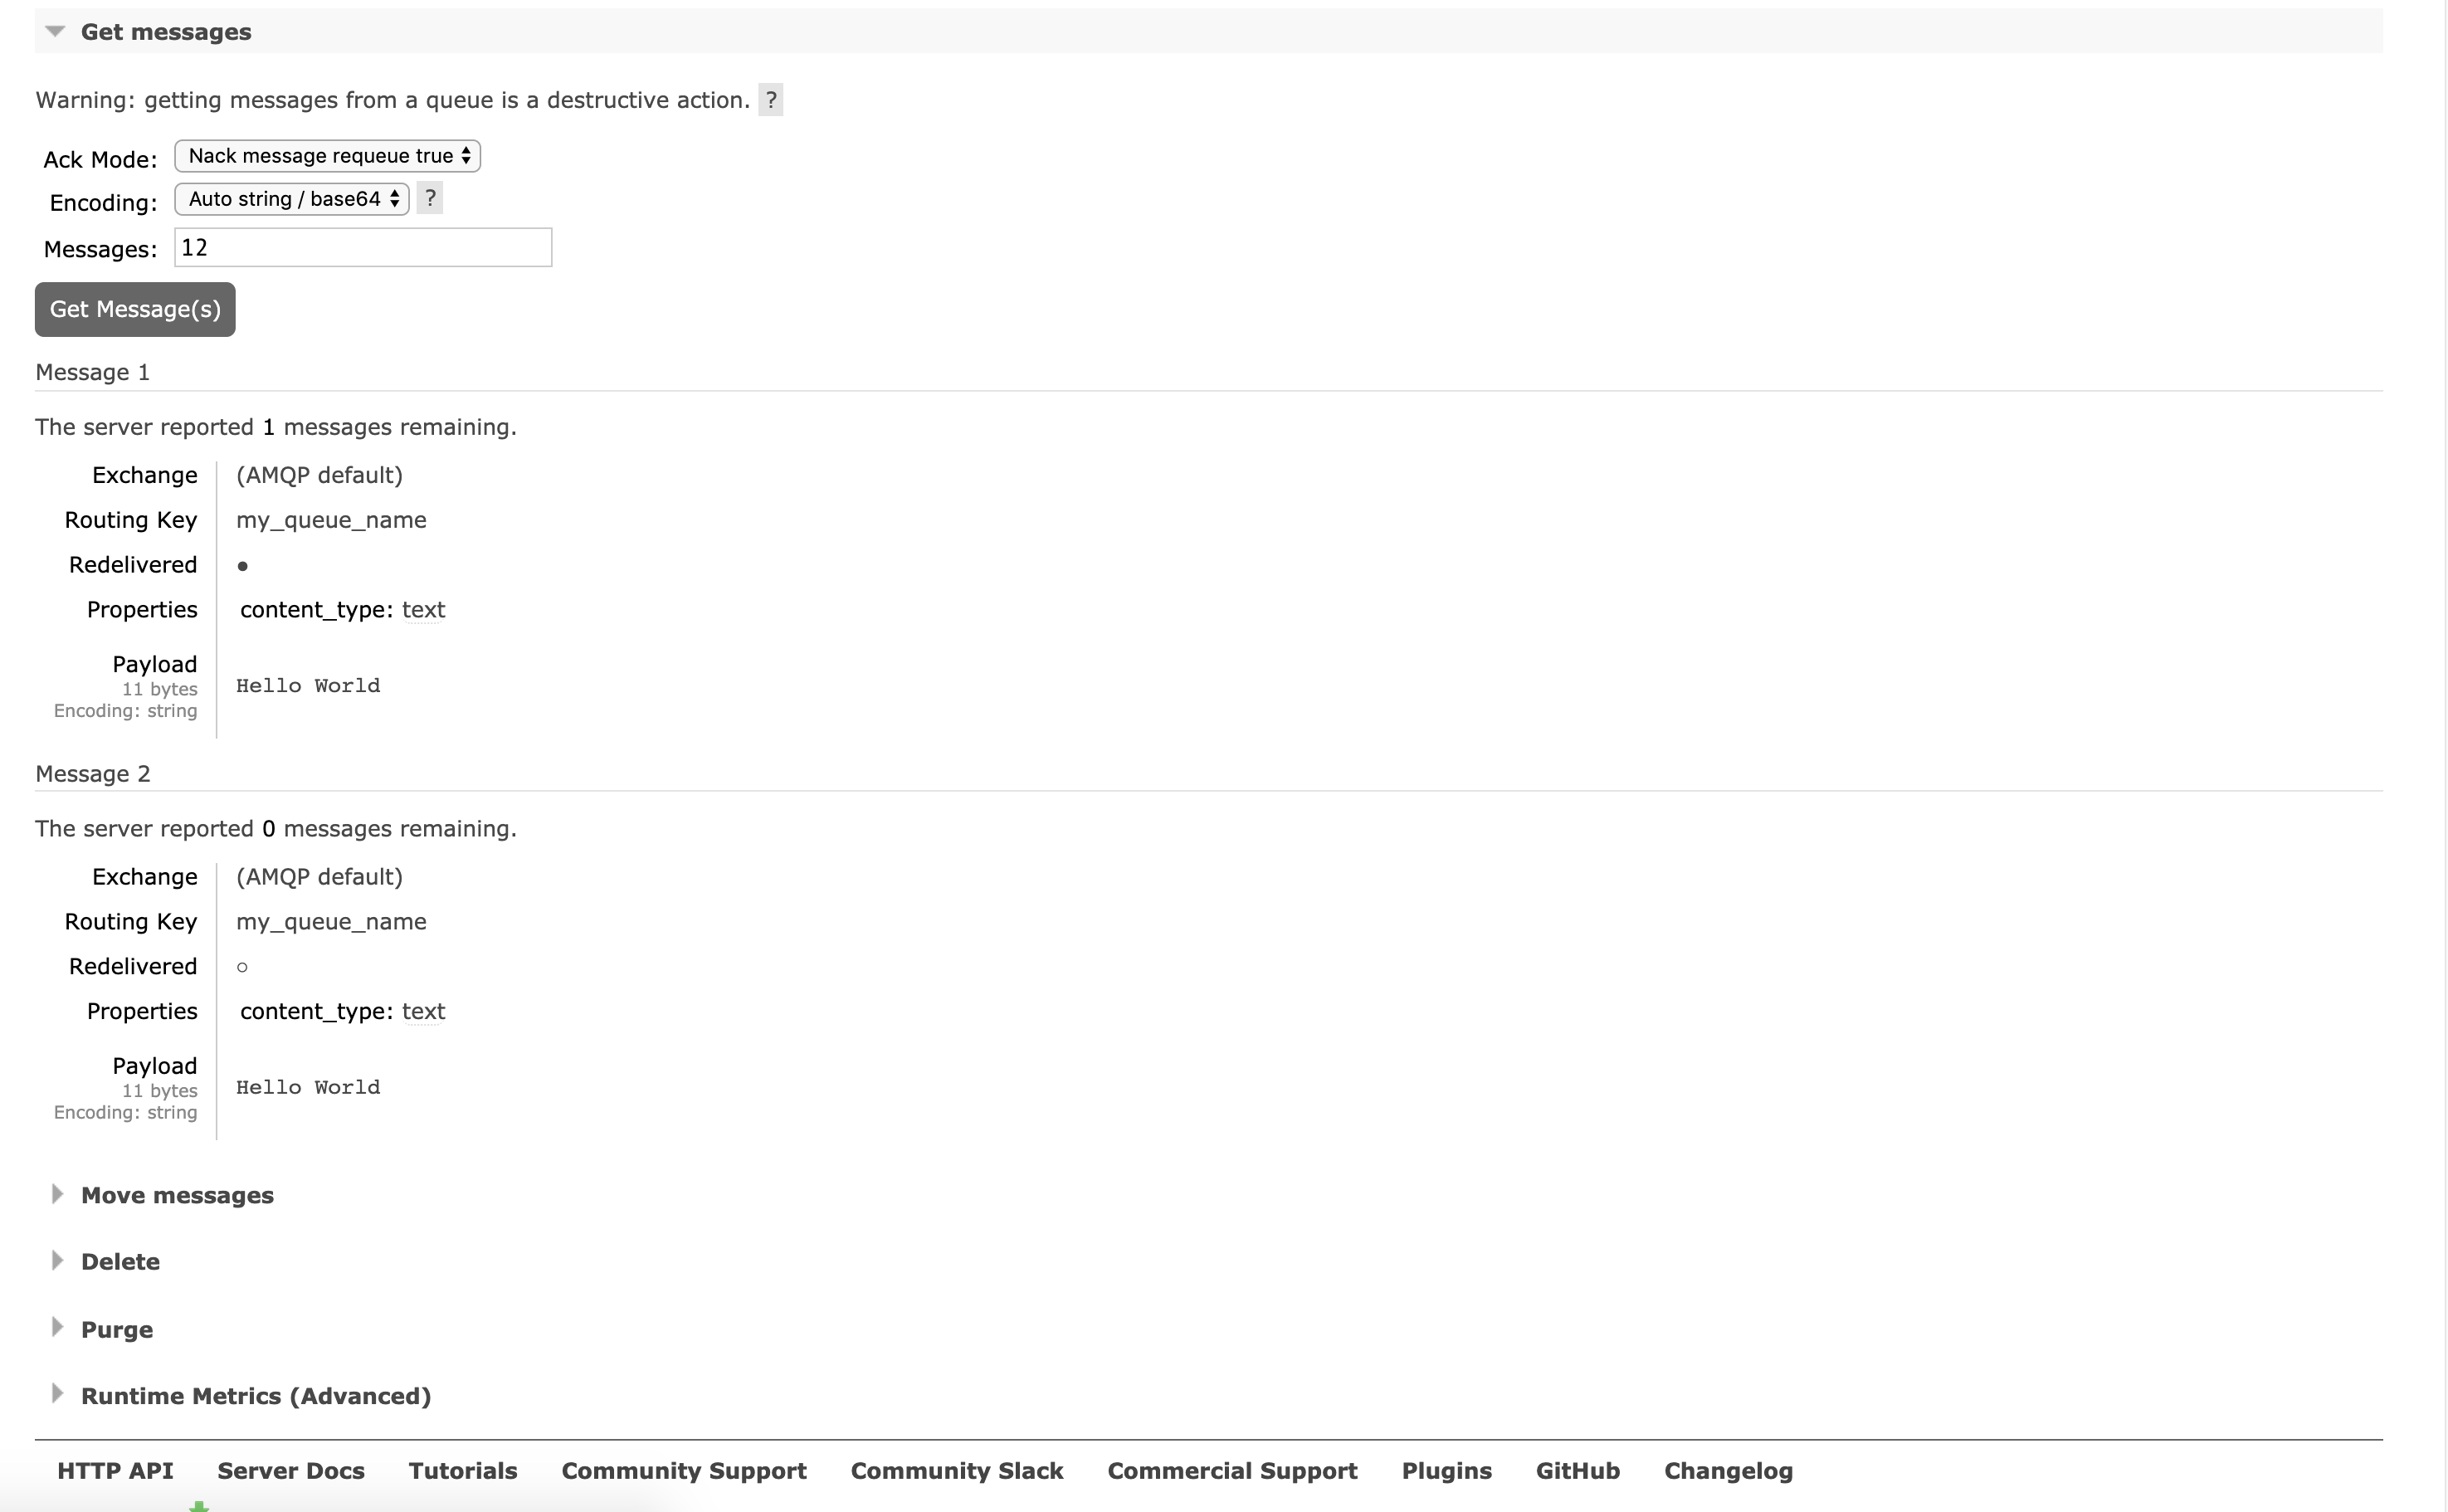Click the Redelivered icon for Message 1
This screenshot has width=2448, height=1512.
point(243,564)
